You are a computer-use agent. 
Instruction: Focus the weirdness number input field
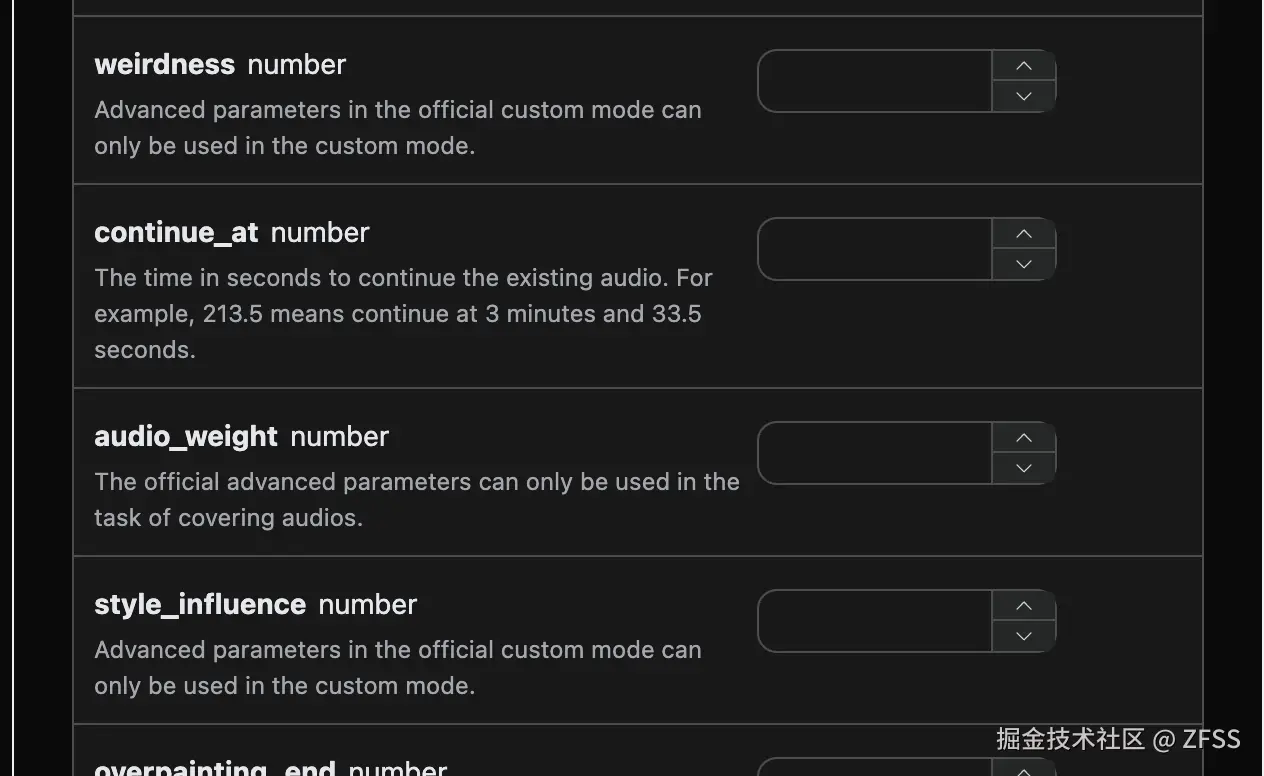875,81
